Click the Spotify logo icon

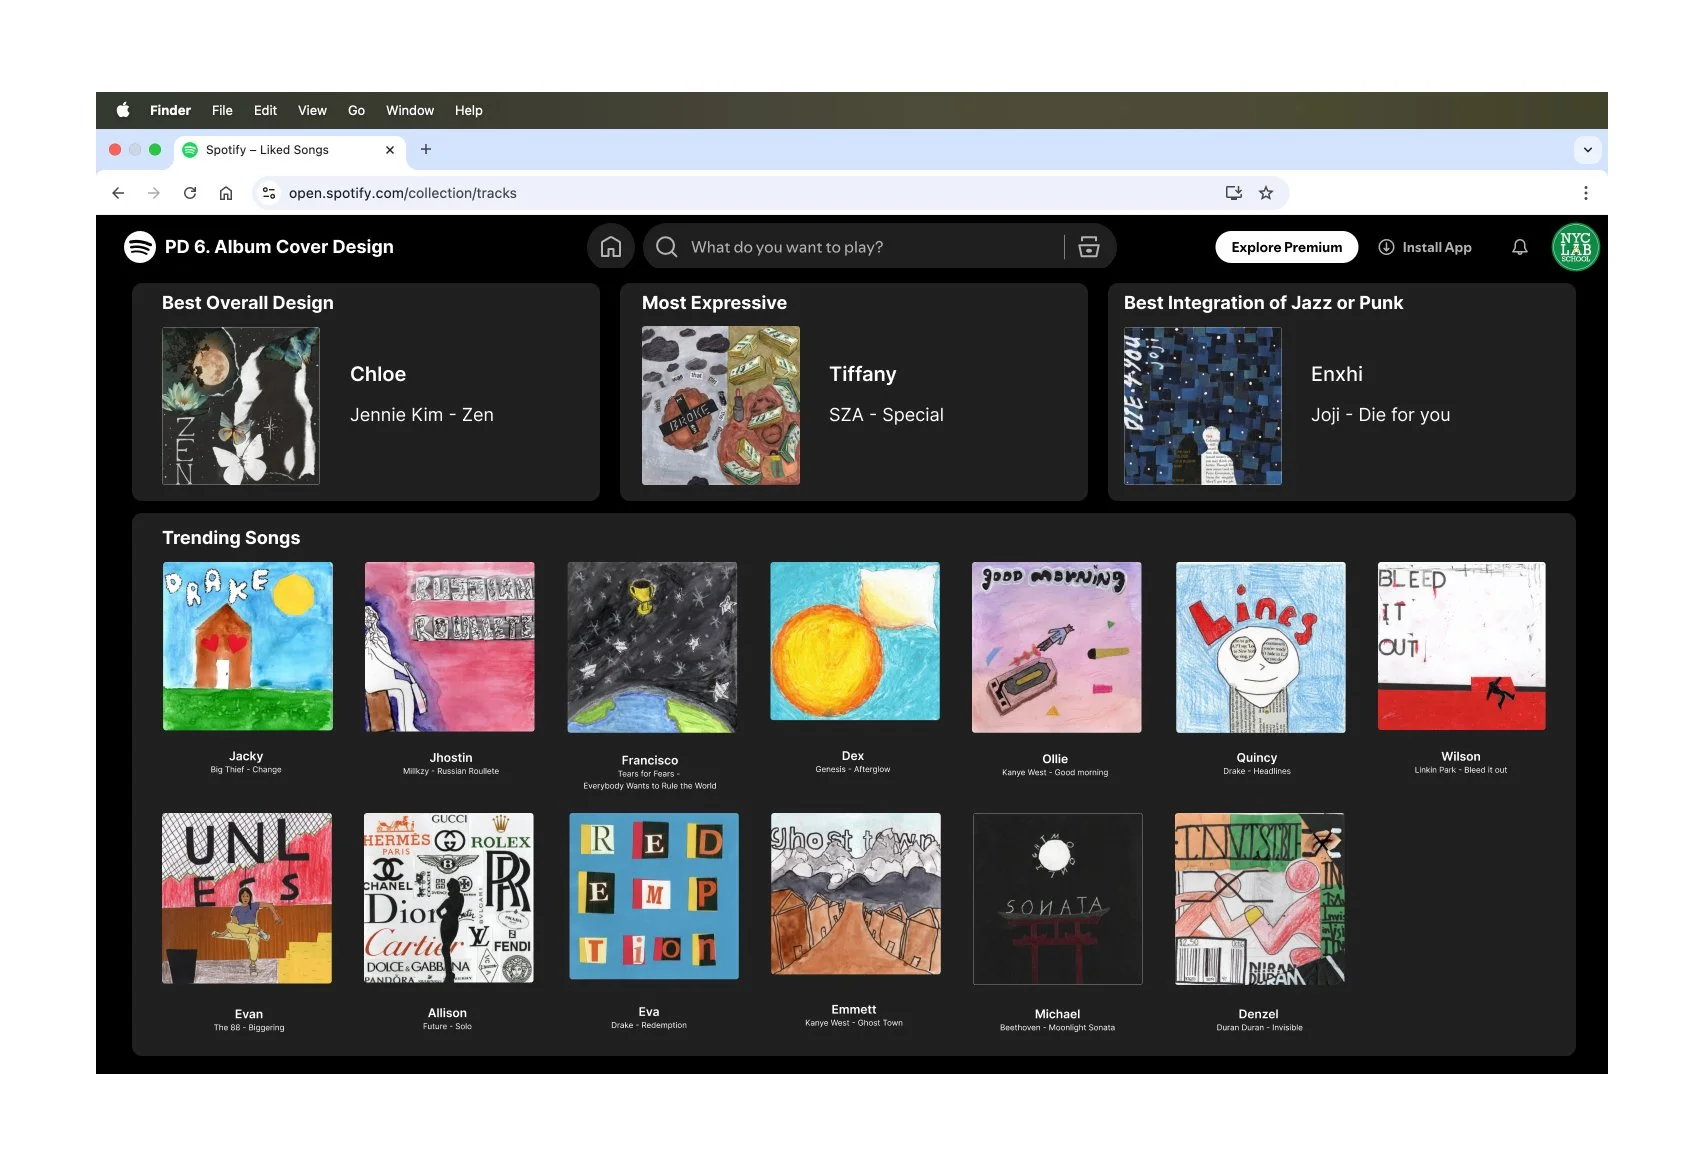(140, 247)
